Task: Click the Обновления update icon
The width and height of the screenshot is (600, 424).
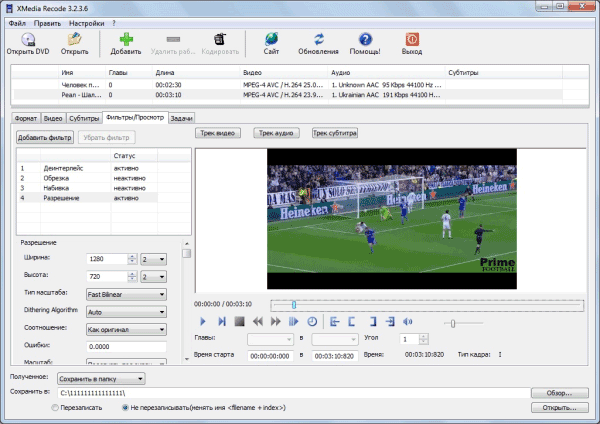Action: click(319, 39)
